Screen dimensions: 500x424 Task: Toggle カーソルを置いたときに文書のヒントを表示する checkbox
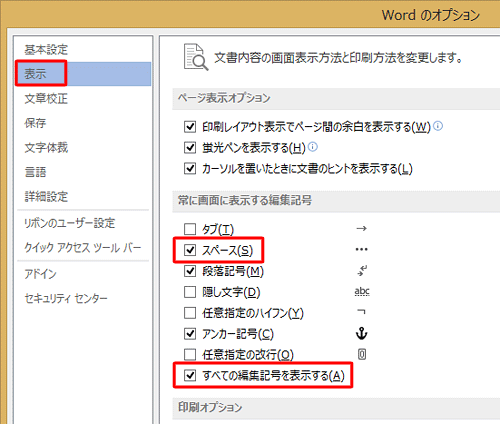click(x=190, y=168)
